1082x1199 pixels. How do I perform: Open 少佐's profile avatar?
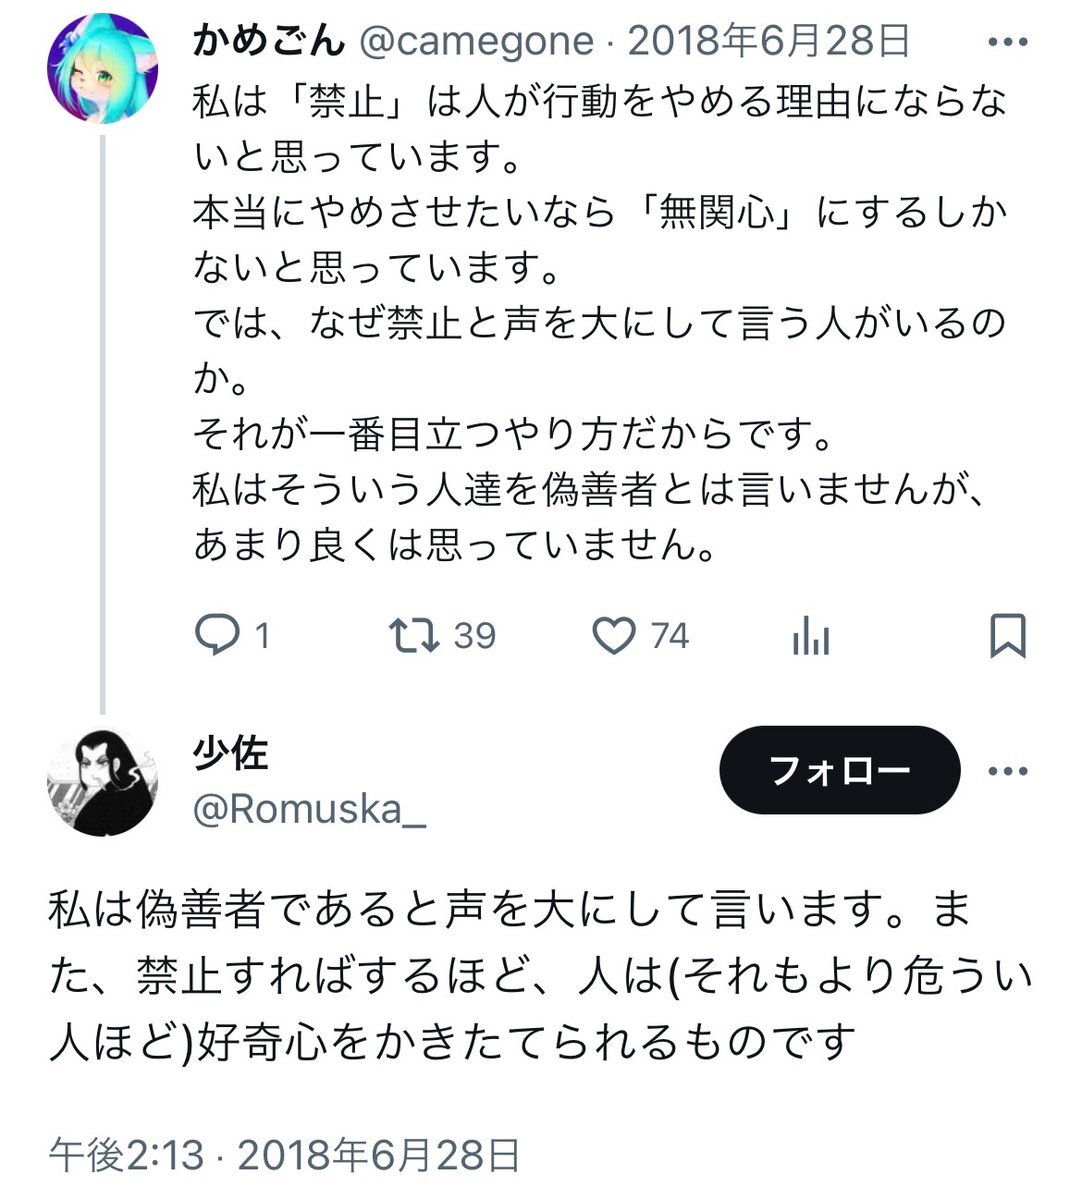tap(102, 782)
